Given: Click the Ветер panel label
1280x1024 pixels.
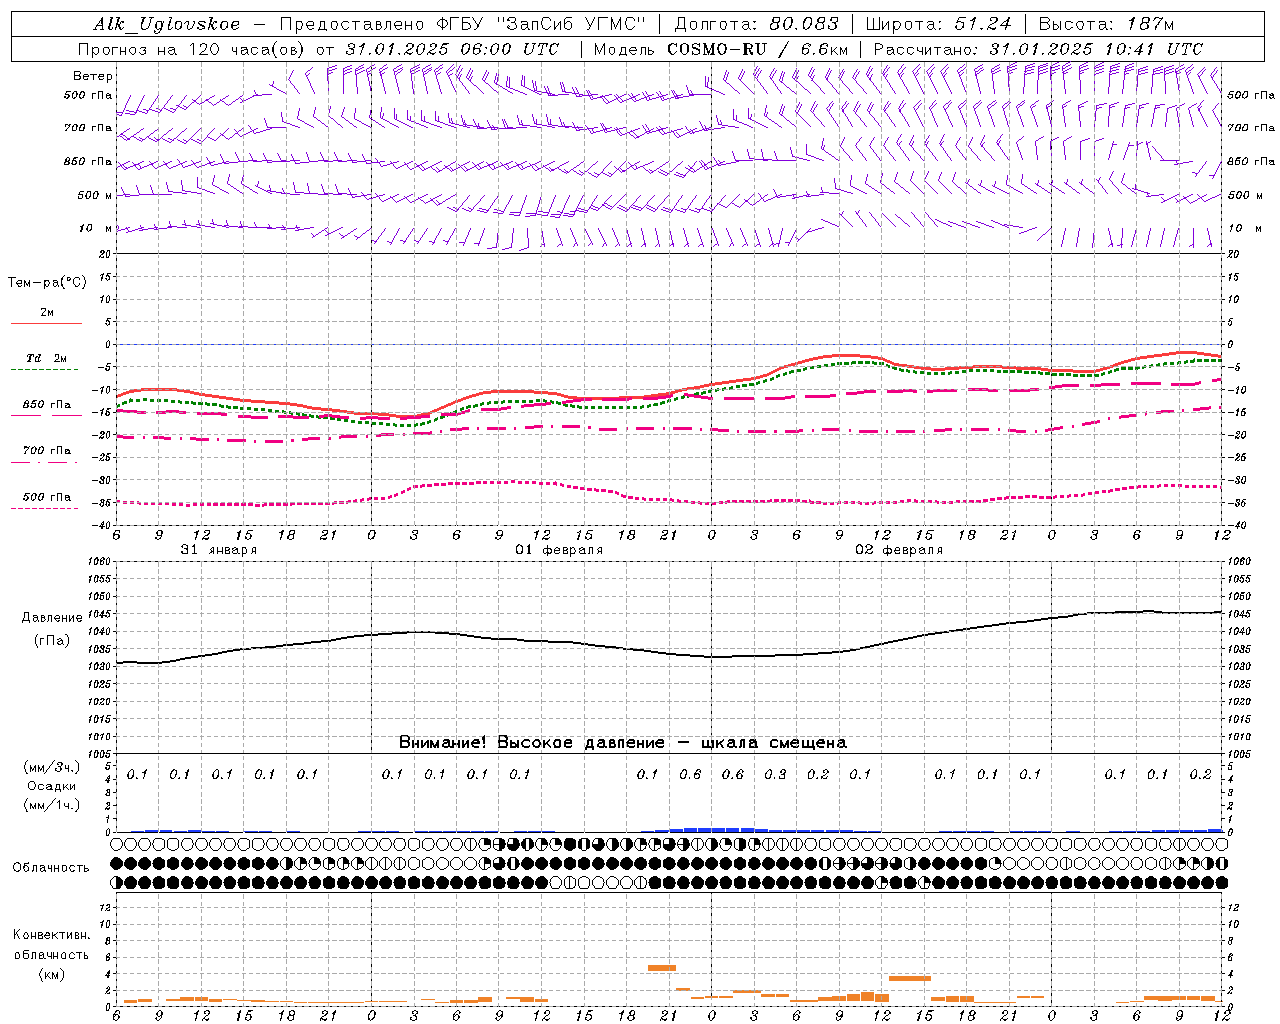Looking at the screenshot, I should point(93,76).
